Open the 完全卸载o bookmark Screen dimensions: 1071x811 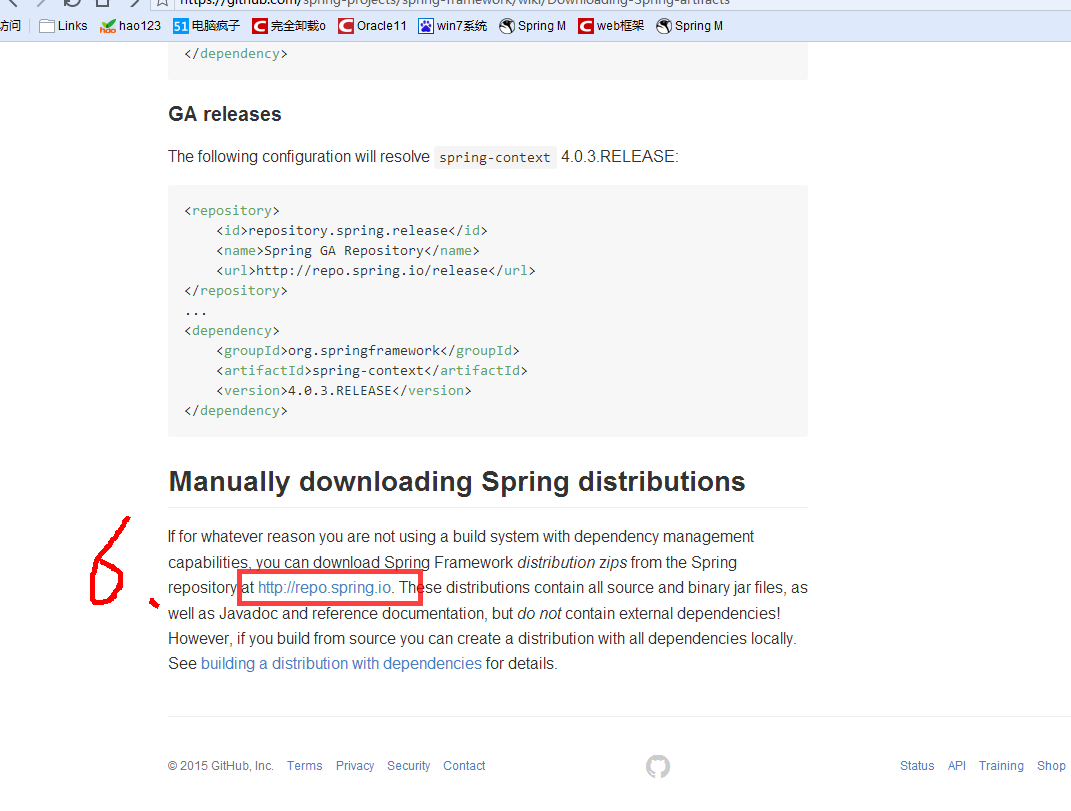(x=289, y=26)
